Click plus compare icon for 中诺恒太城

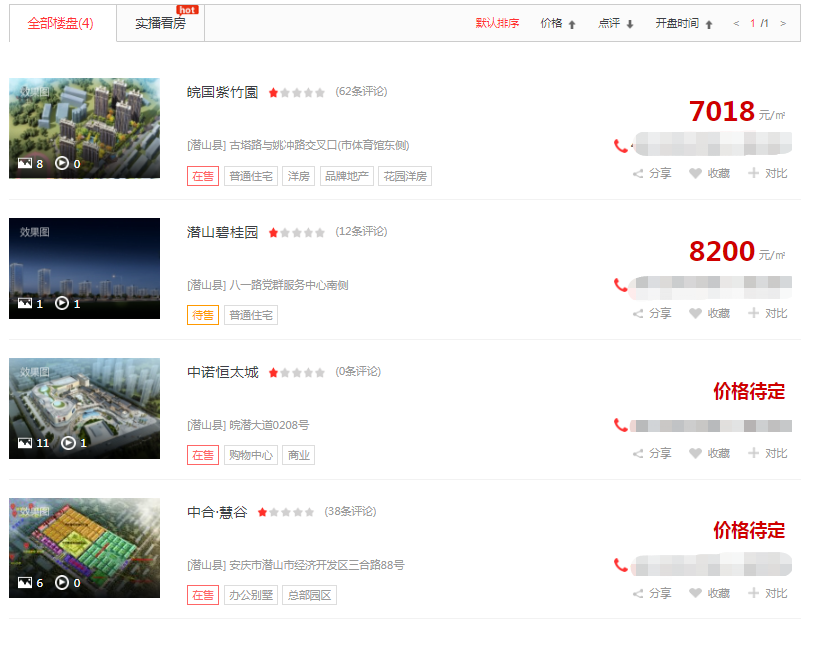[753, 453]
